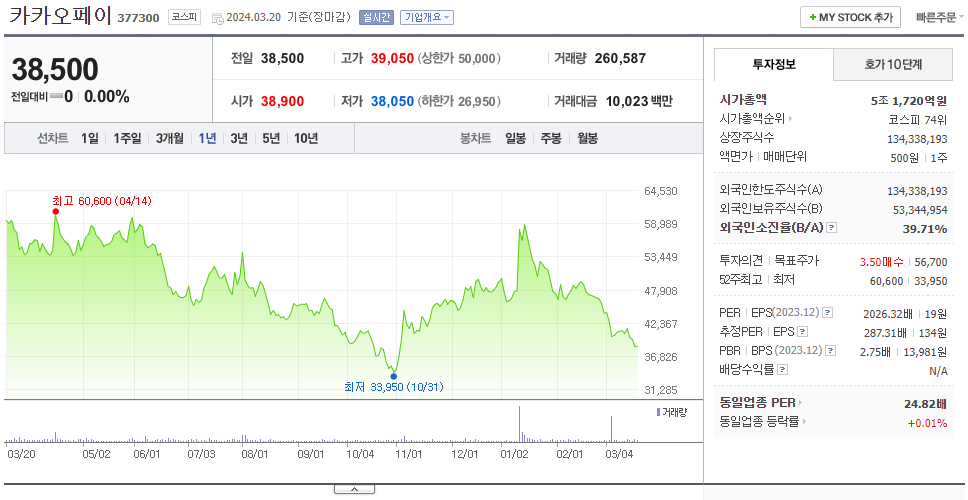Open help icon next to PER EPS(2023.12)
968x500 pixels.
828,313
